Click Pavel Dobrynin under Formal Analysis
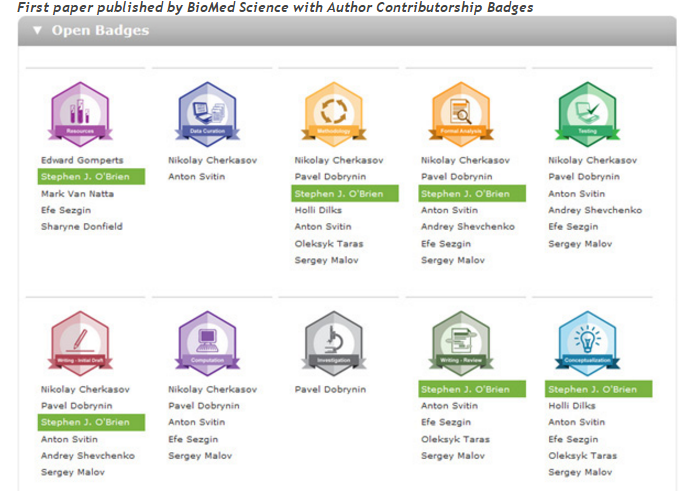Viewport: 689px width, 491px height. pos(457,176)
